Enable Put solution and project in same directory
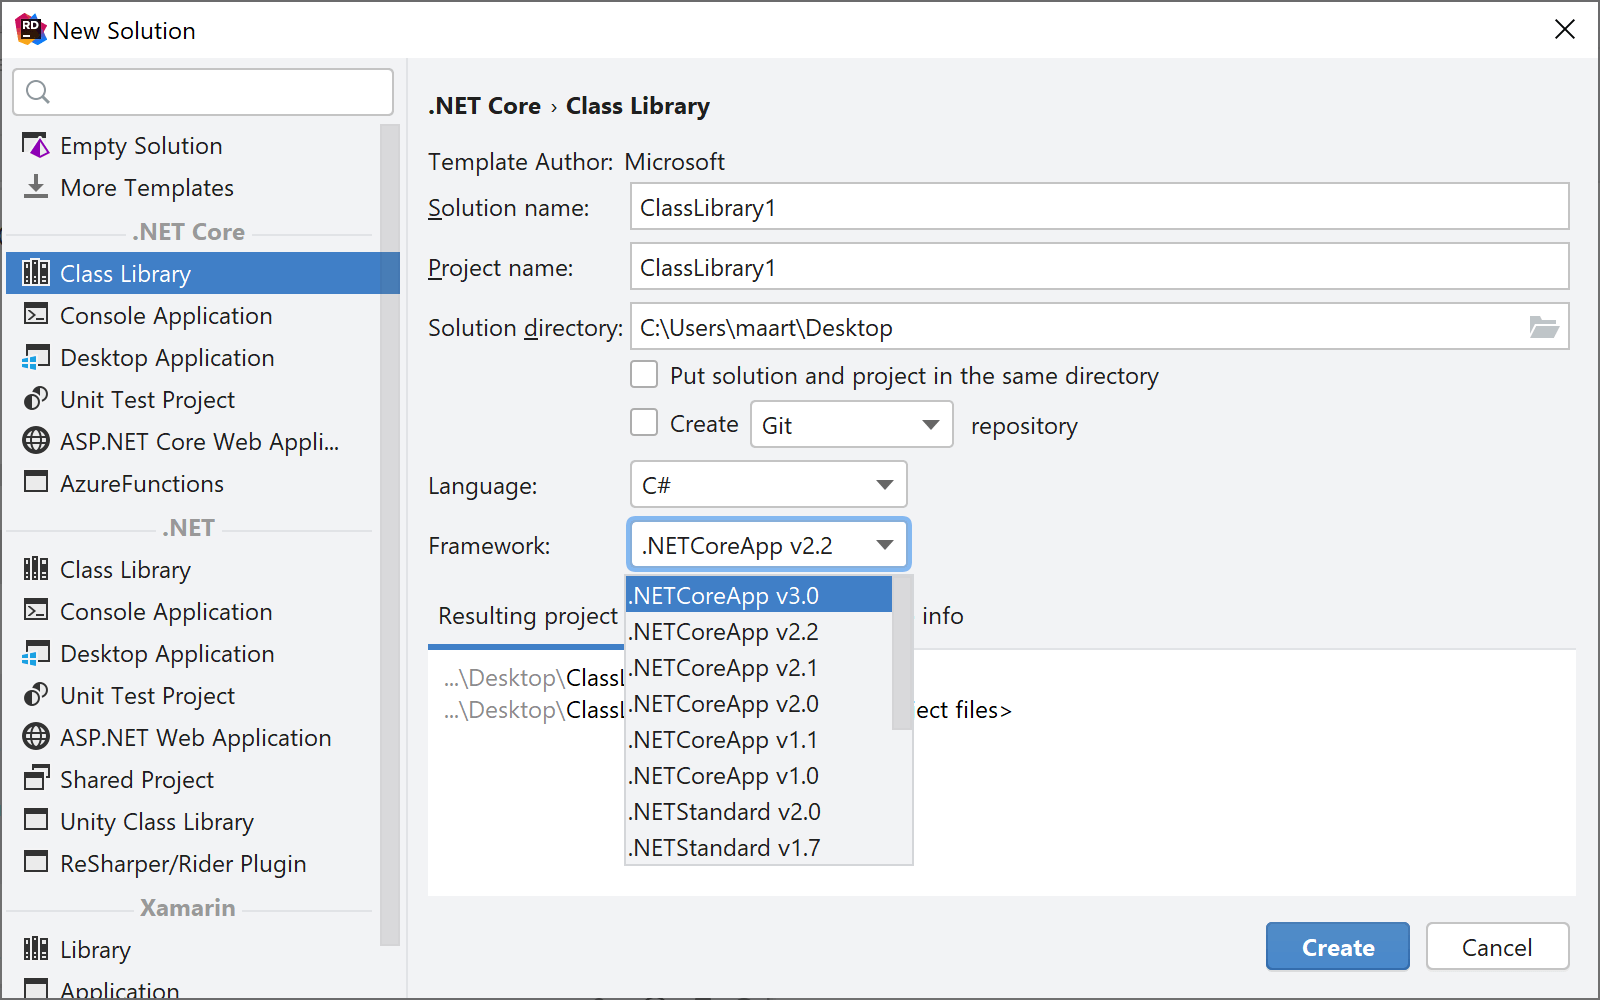This screenshot has width=1600, height=1000. click(644, 375)
